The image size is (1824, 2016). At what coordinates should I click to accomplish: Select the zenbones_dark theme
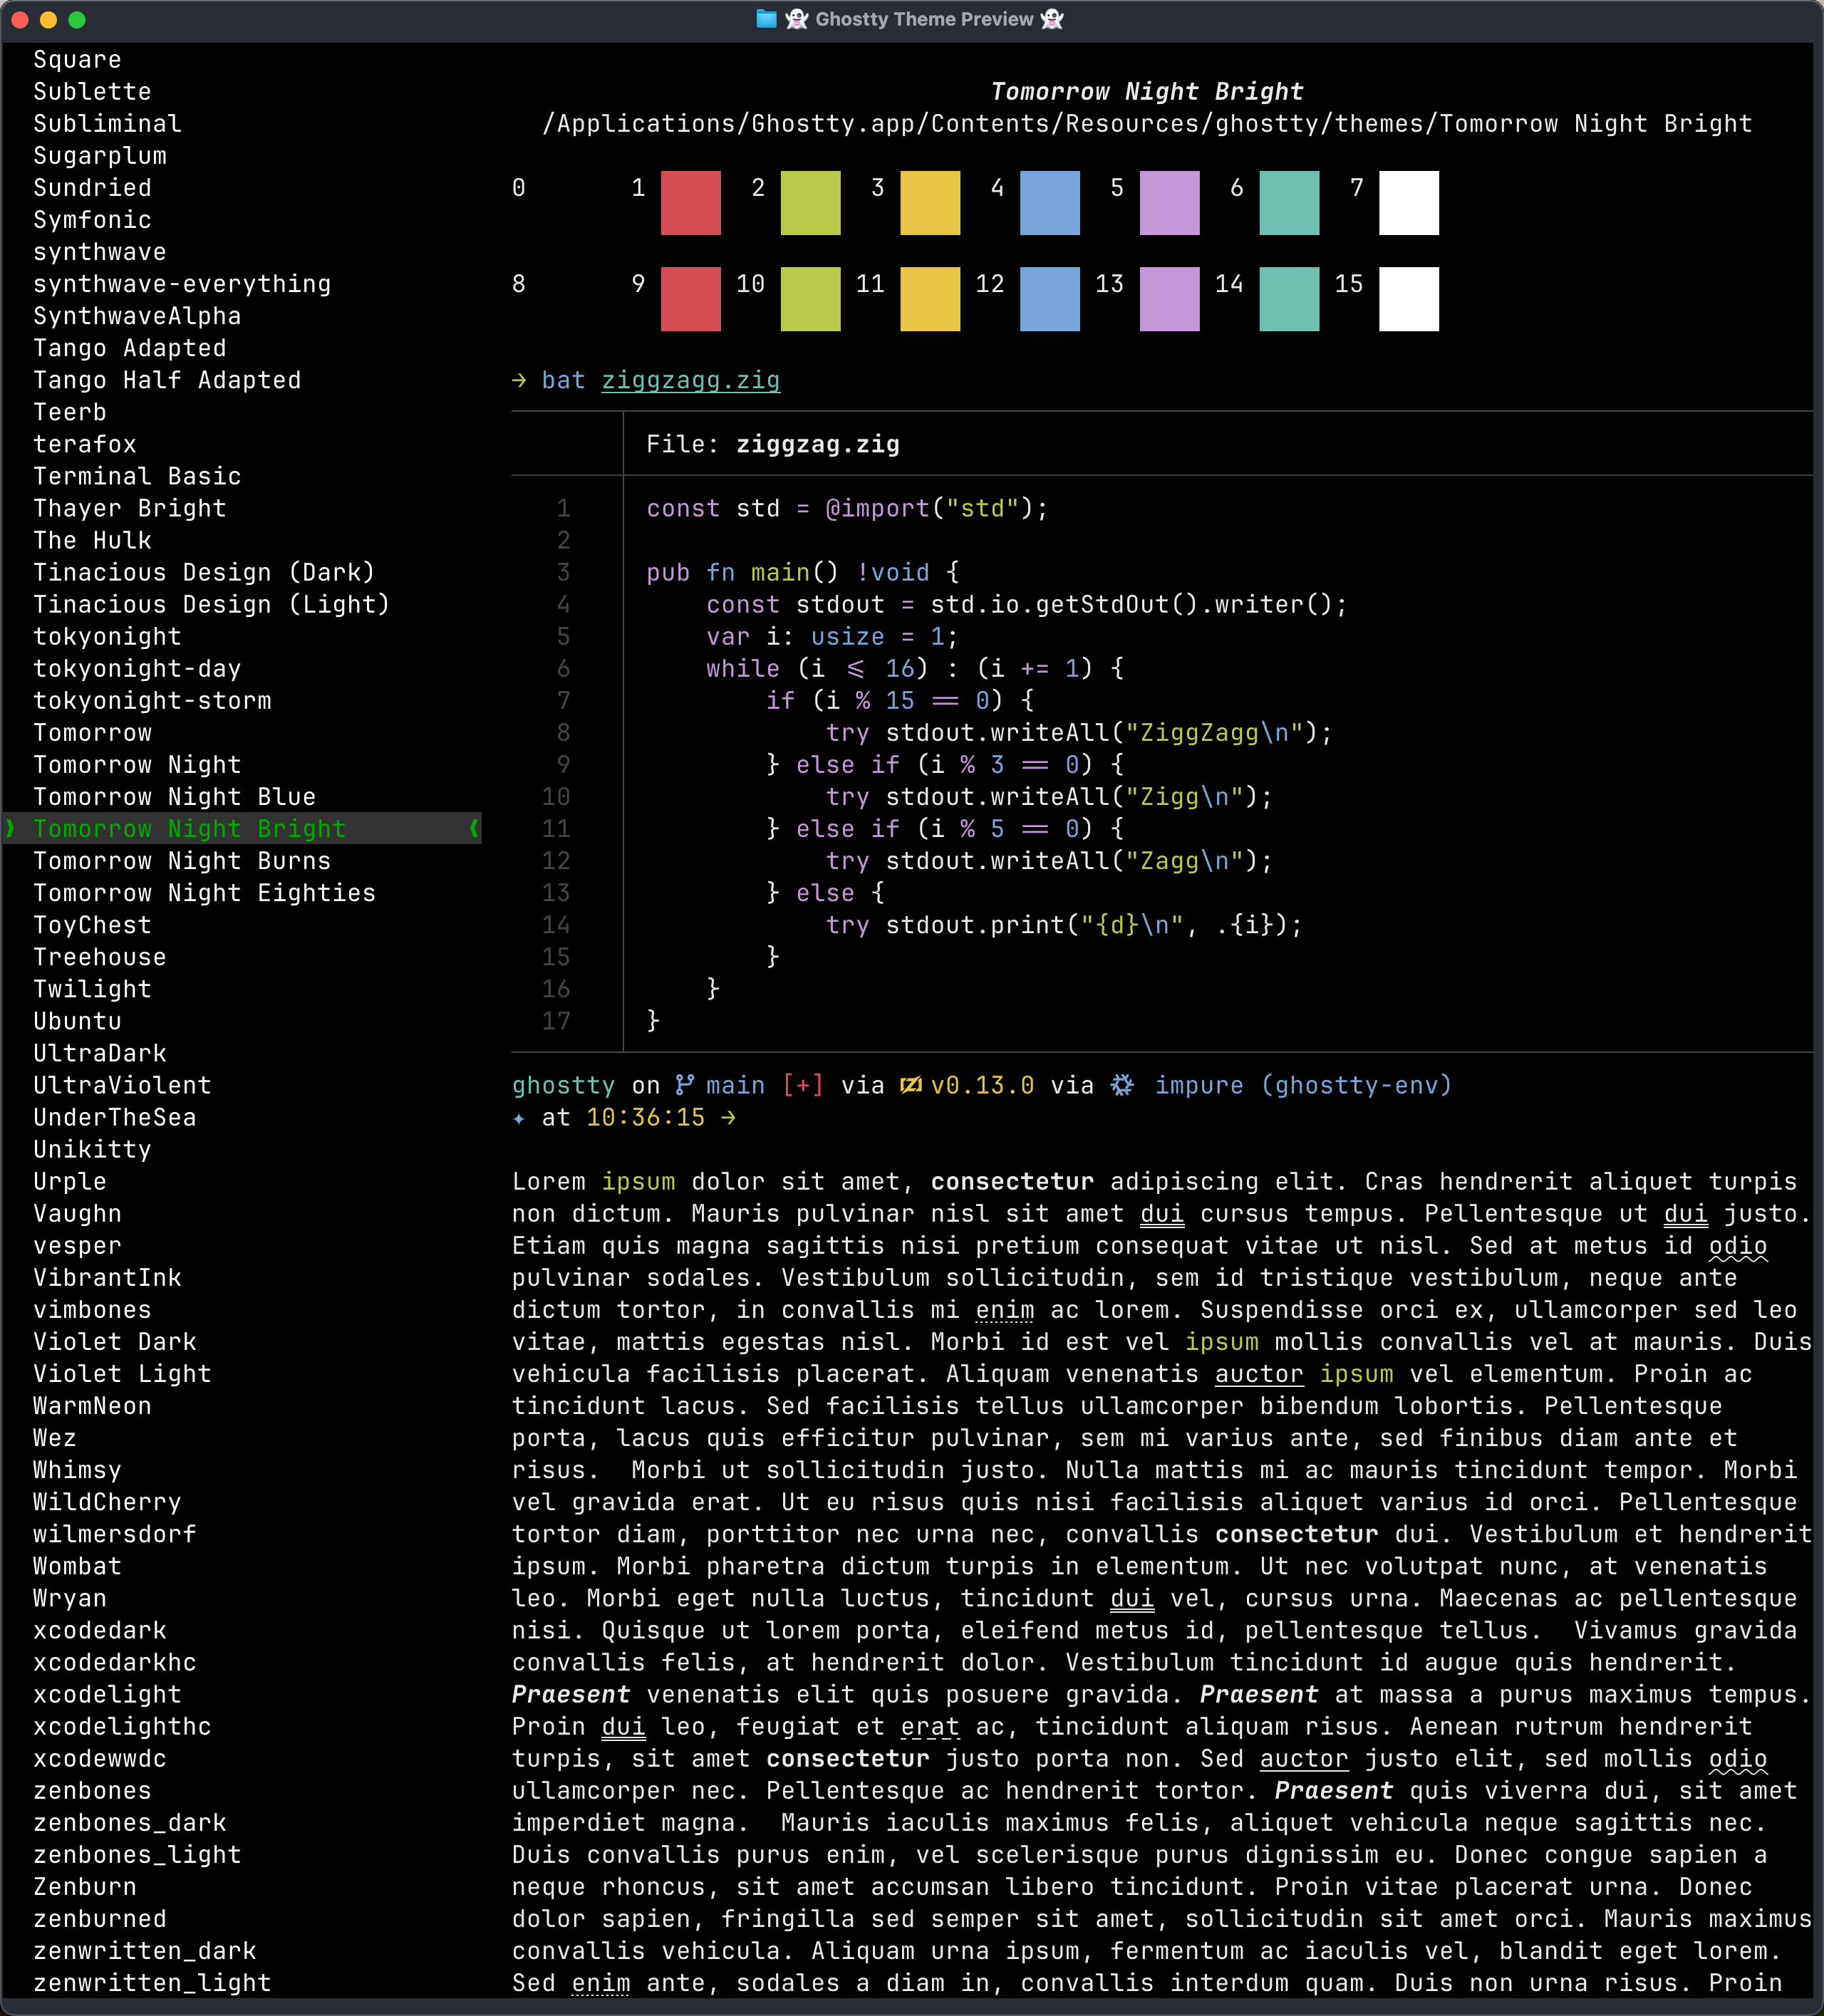[130, 1823]
